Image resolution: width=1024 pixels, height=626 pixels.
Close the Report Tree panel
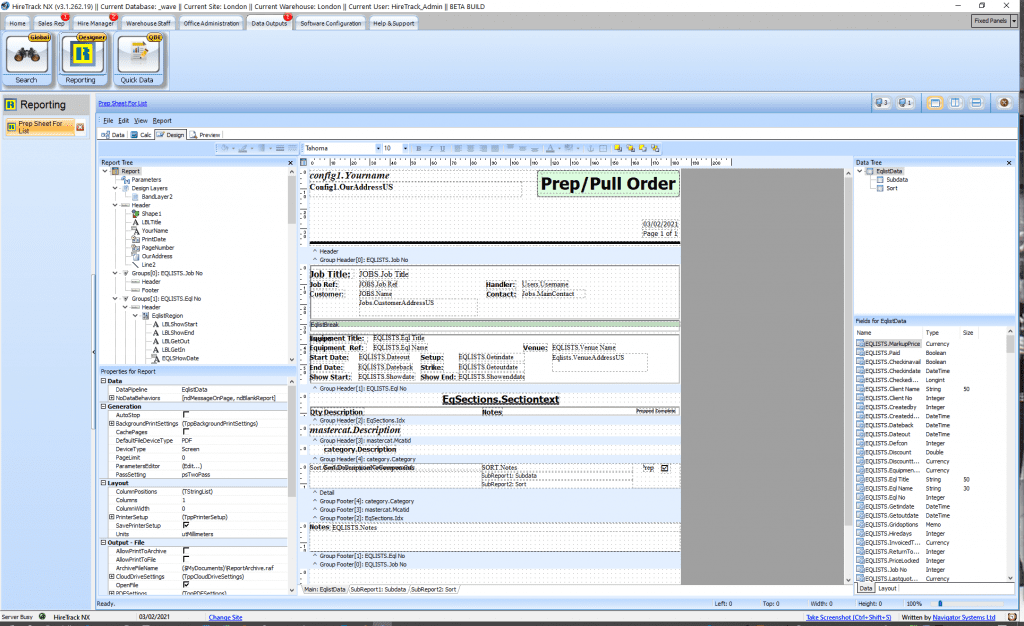pyautogui.click(x=291, y=163)
